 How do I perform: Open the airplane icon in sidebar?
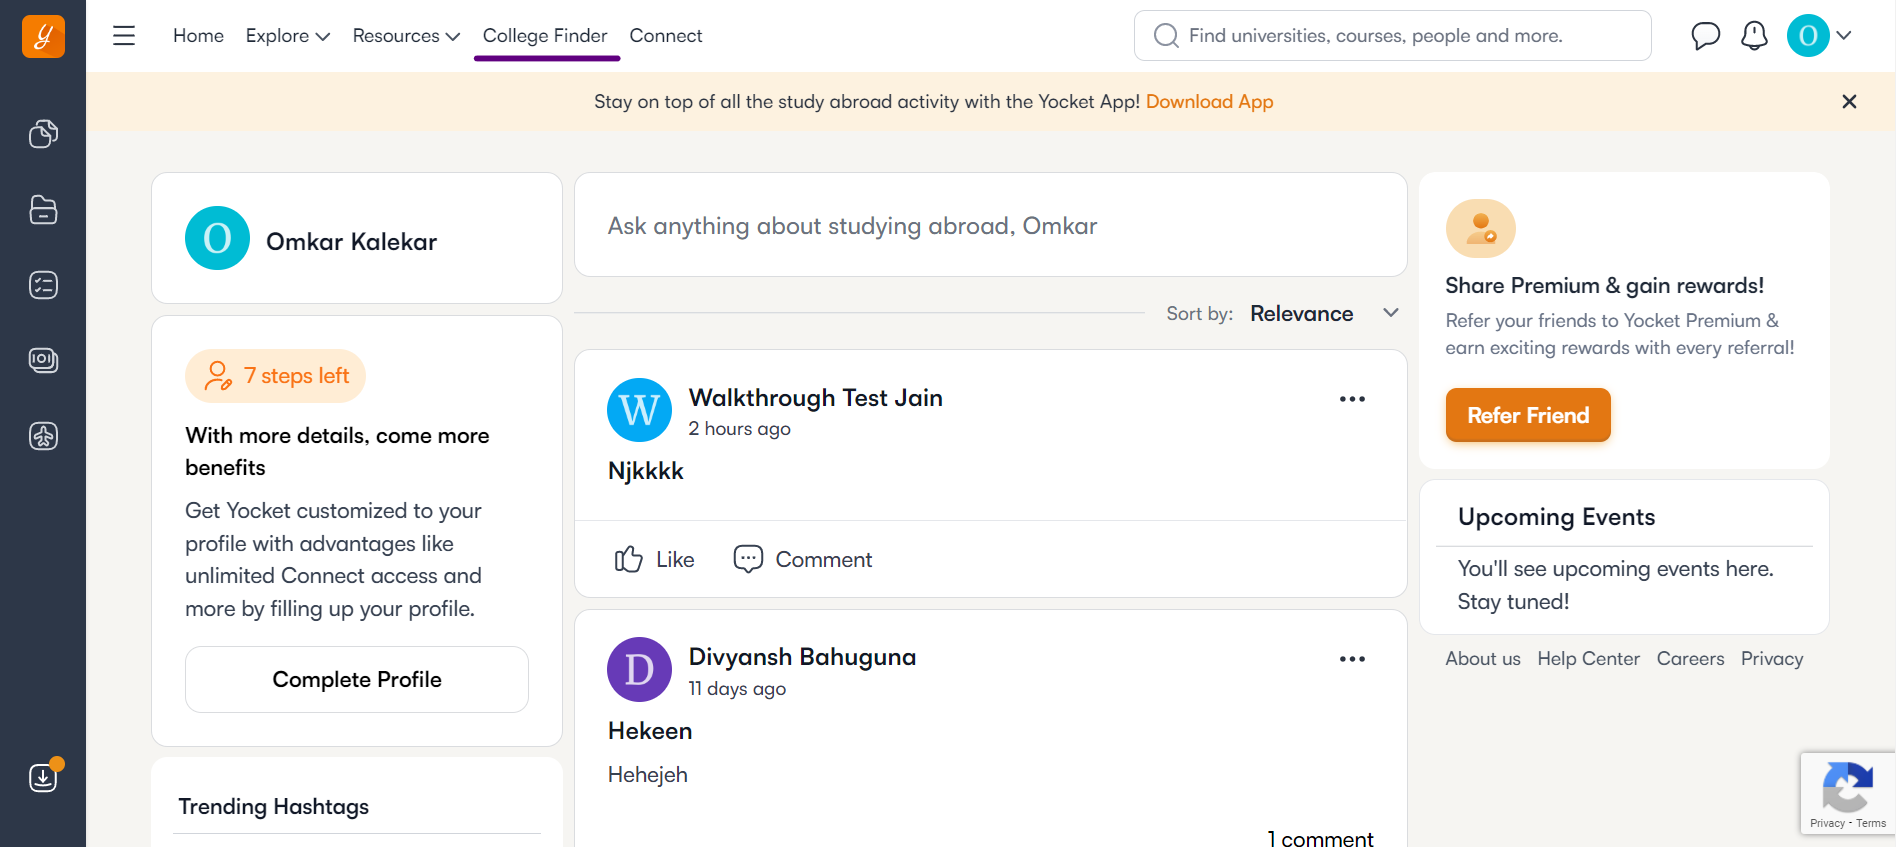tap(43, 436)
